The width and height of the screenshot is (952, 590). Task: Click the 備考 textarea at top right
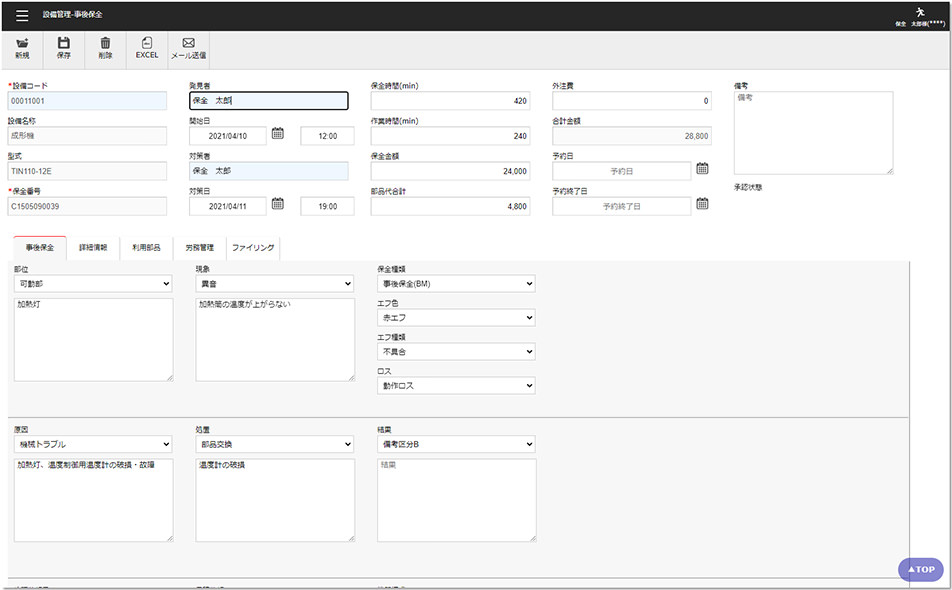click(814, 133)
